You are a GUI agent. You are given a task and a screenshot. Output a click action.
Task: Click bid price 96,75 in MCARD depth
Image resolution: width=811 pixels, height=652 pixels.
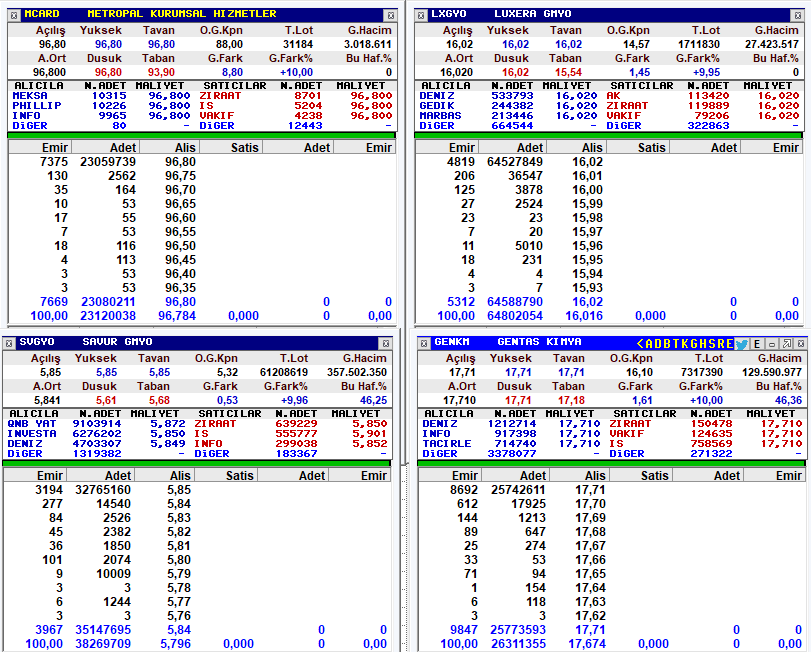(x=181, y=176)
